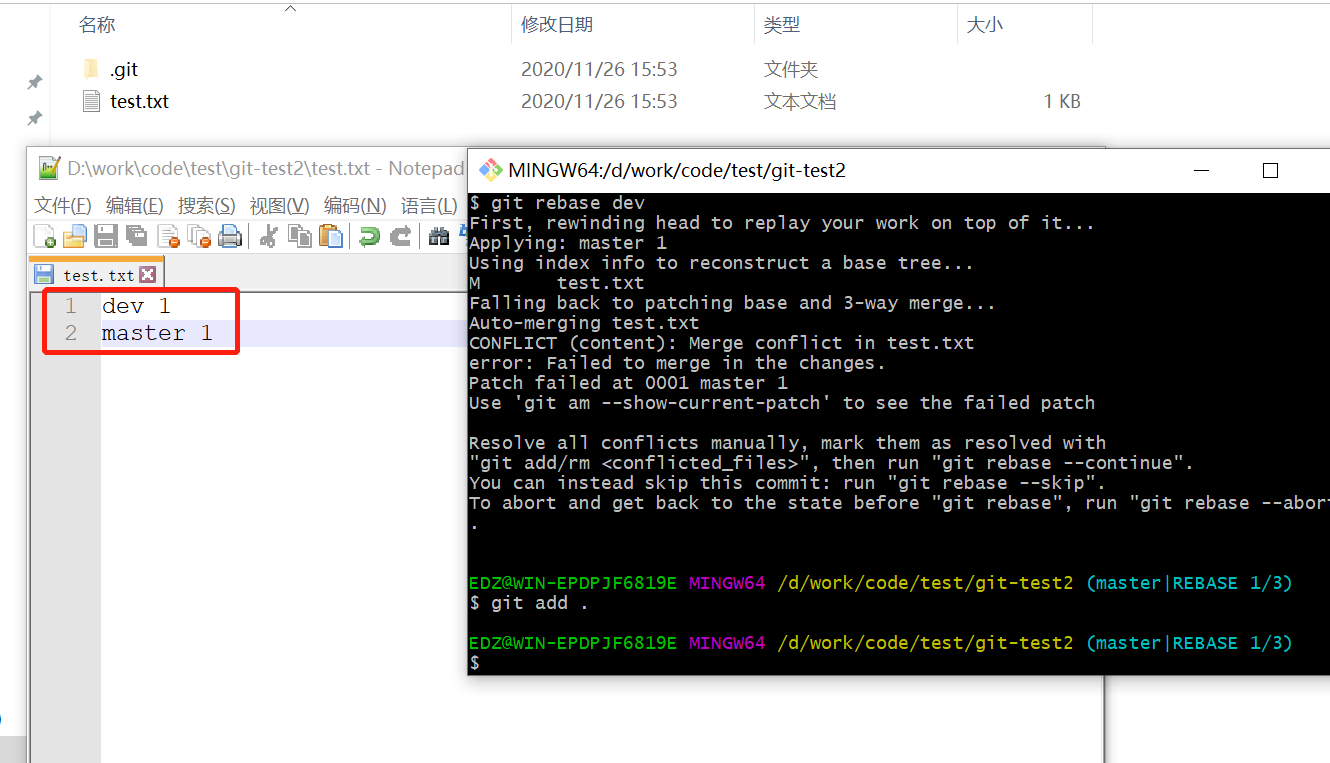This screenshot has height=763, width=1330.
Task: Click the 'Applying: master 1' line in terminal
Action: (x=567, y=243)
